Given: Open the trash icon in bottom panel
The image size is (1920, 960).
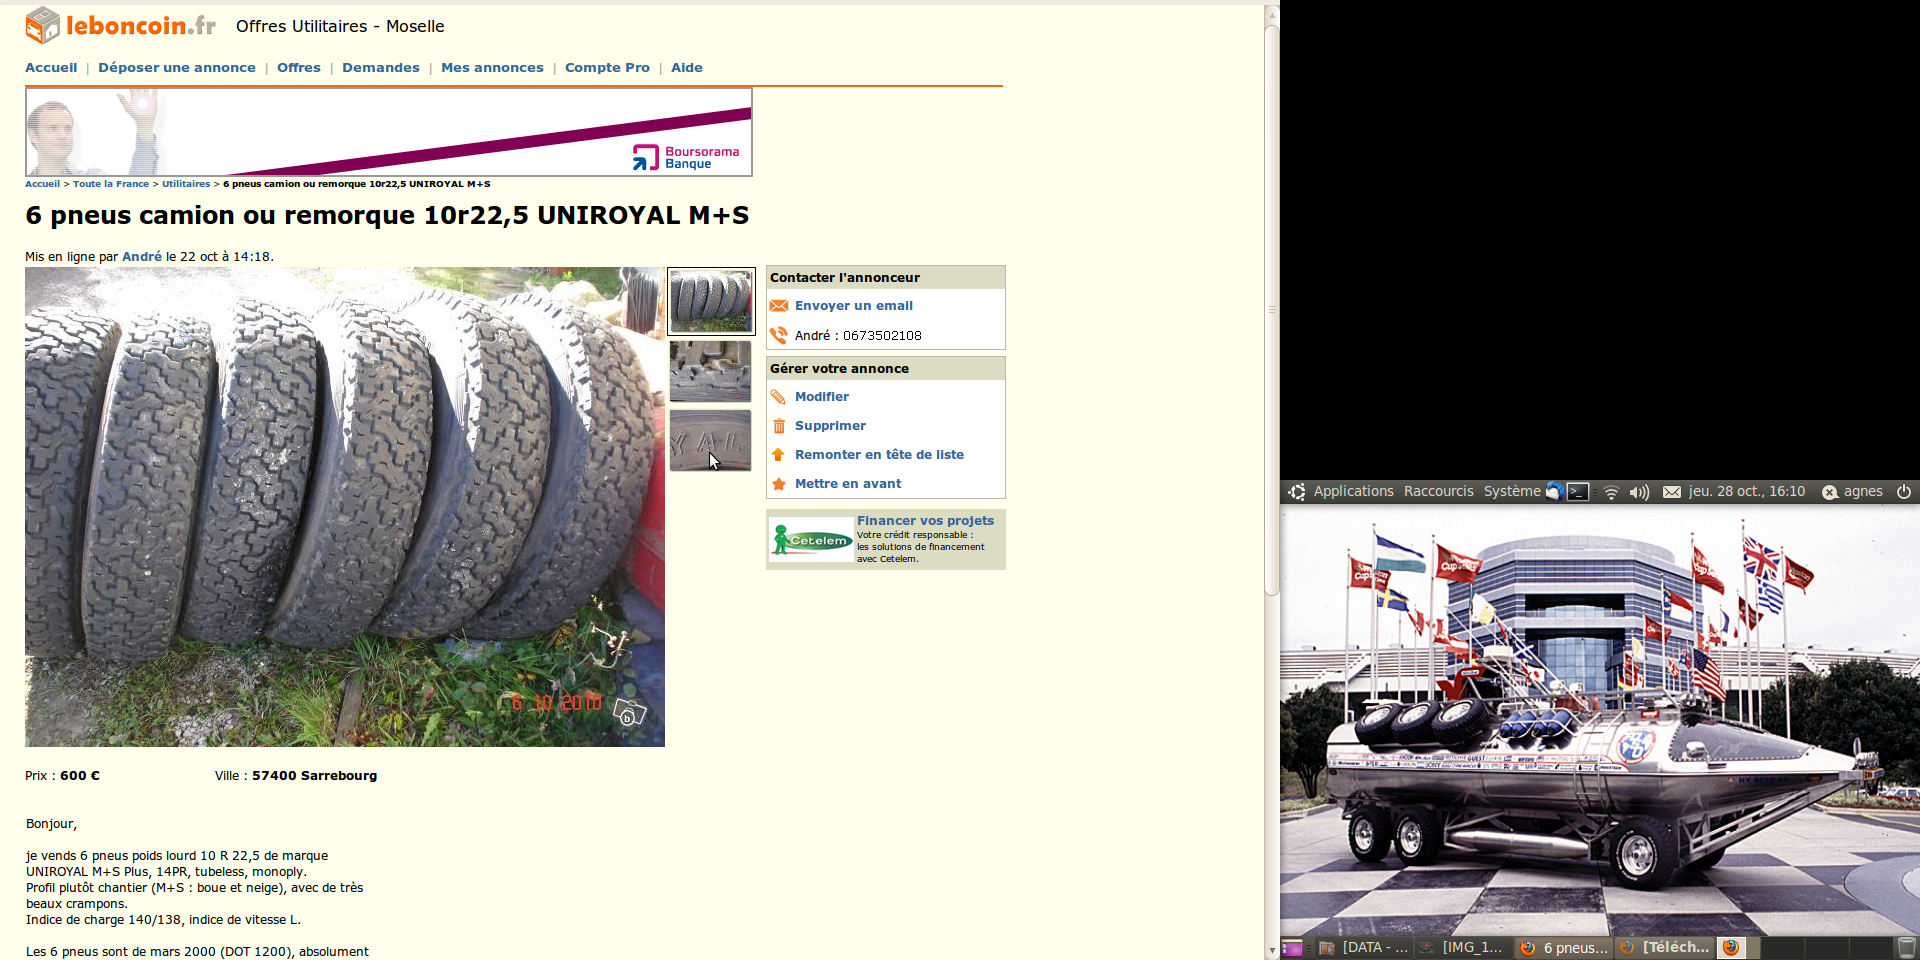Looking at the screenshot, I should coord(1906,948).
